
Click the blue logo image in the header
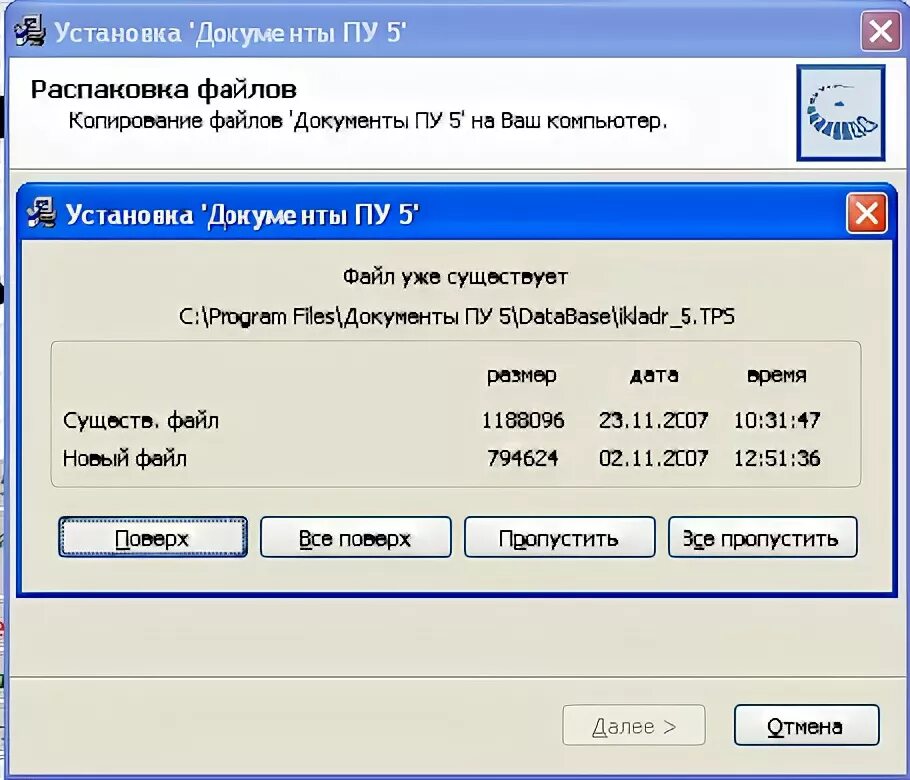click(840, 113)
